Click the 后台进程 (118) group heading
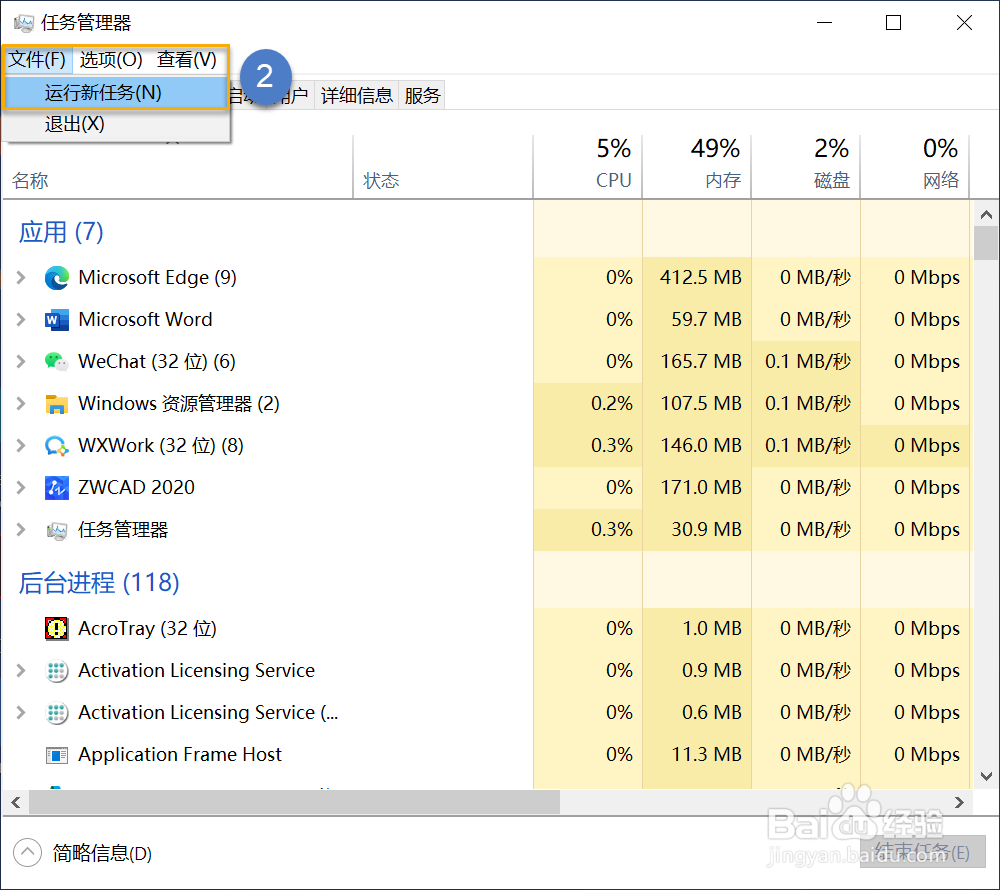1000x890 pixels. [x=99, y=583]
